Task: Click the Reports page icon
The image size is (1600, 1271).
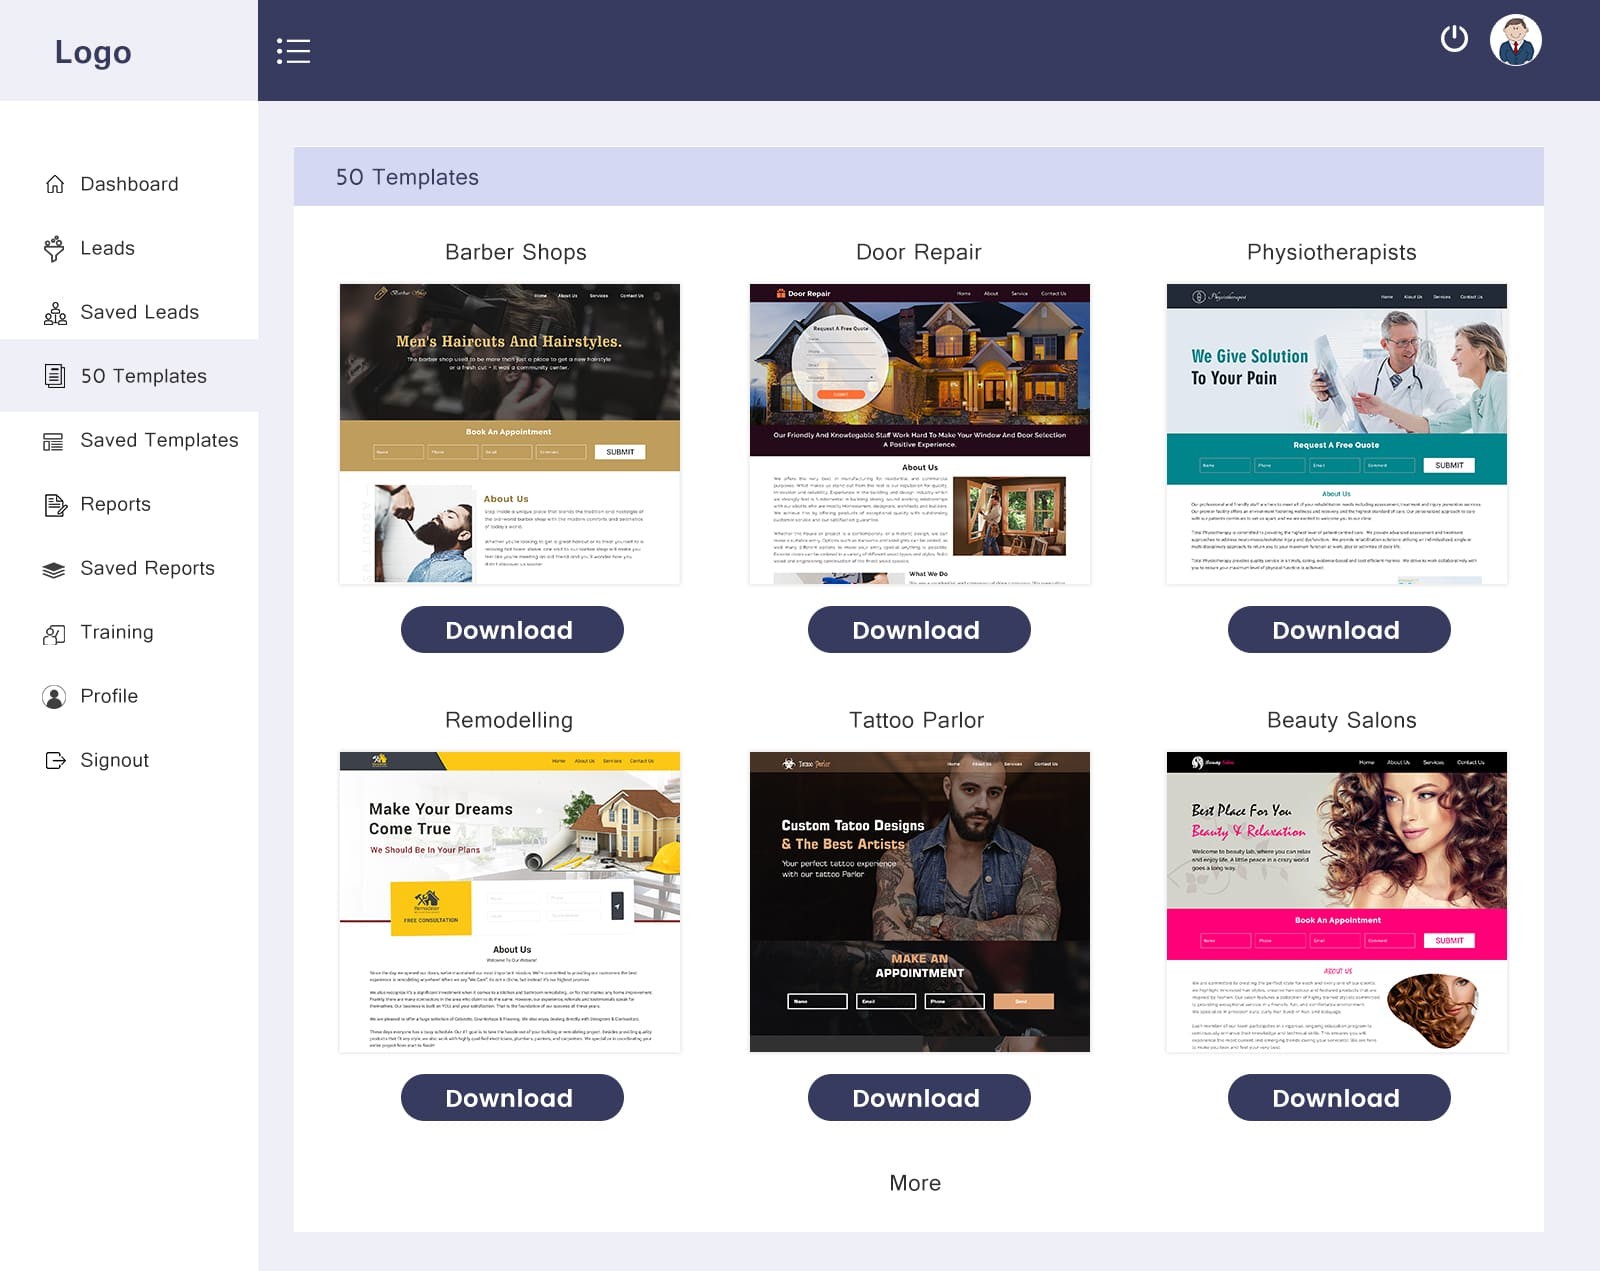Action: coord(55,505)
